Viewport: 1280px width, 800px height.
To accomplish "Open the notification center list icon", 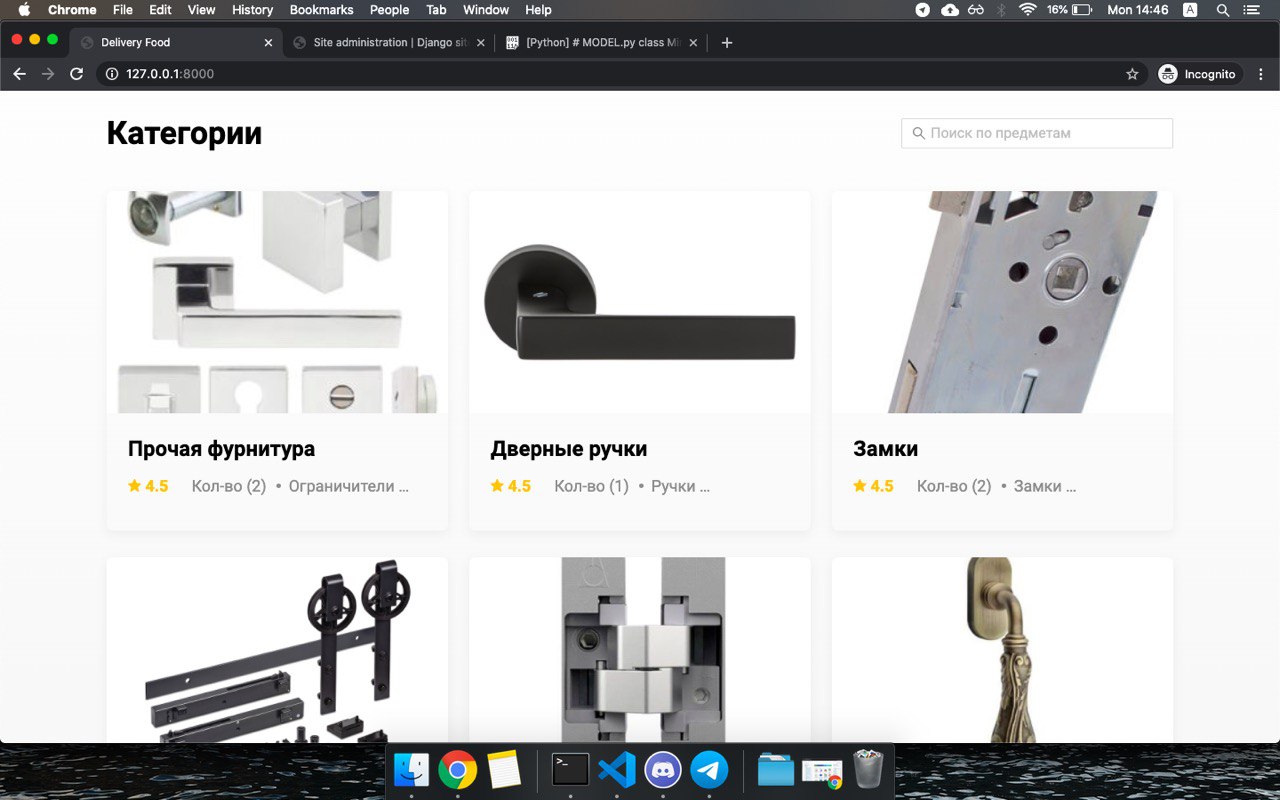I will click(1252, 10).
